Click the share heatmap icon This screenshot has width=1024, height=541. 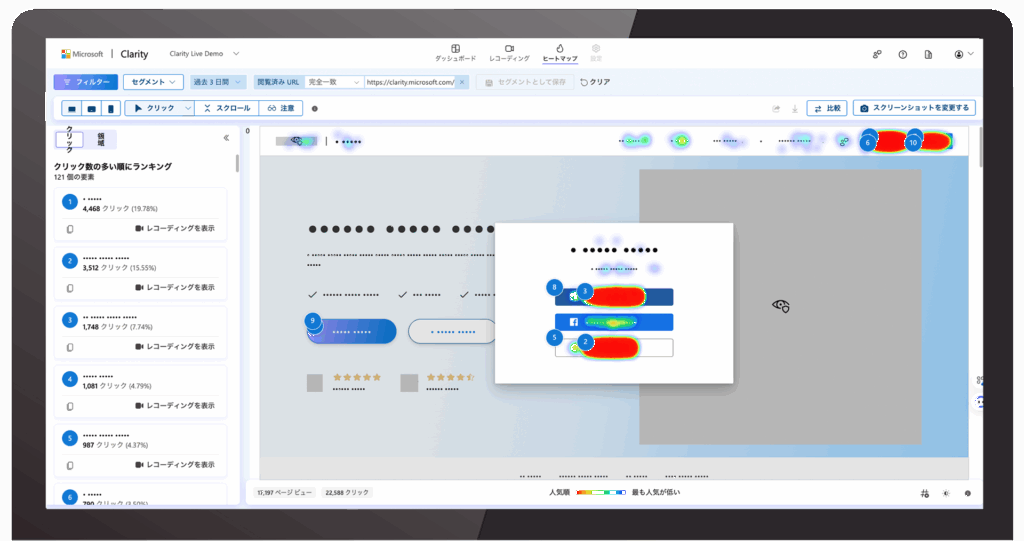point(776,108)
